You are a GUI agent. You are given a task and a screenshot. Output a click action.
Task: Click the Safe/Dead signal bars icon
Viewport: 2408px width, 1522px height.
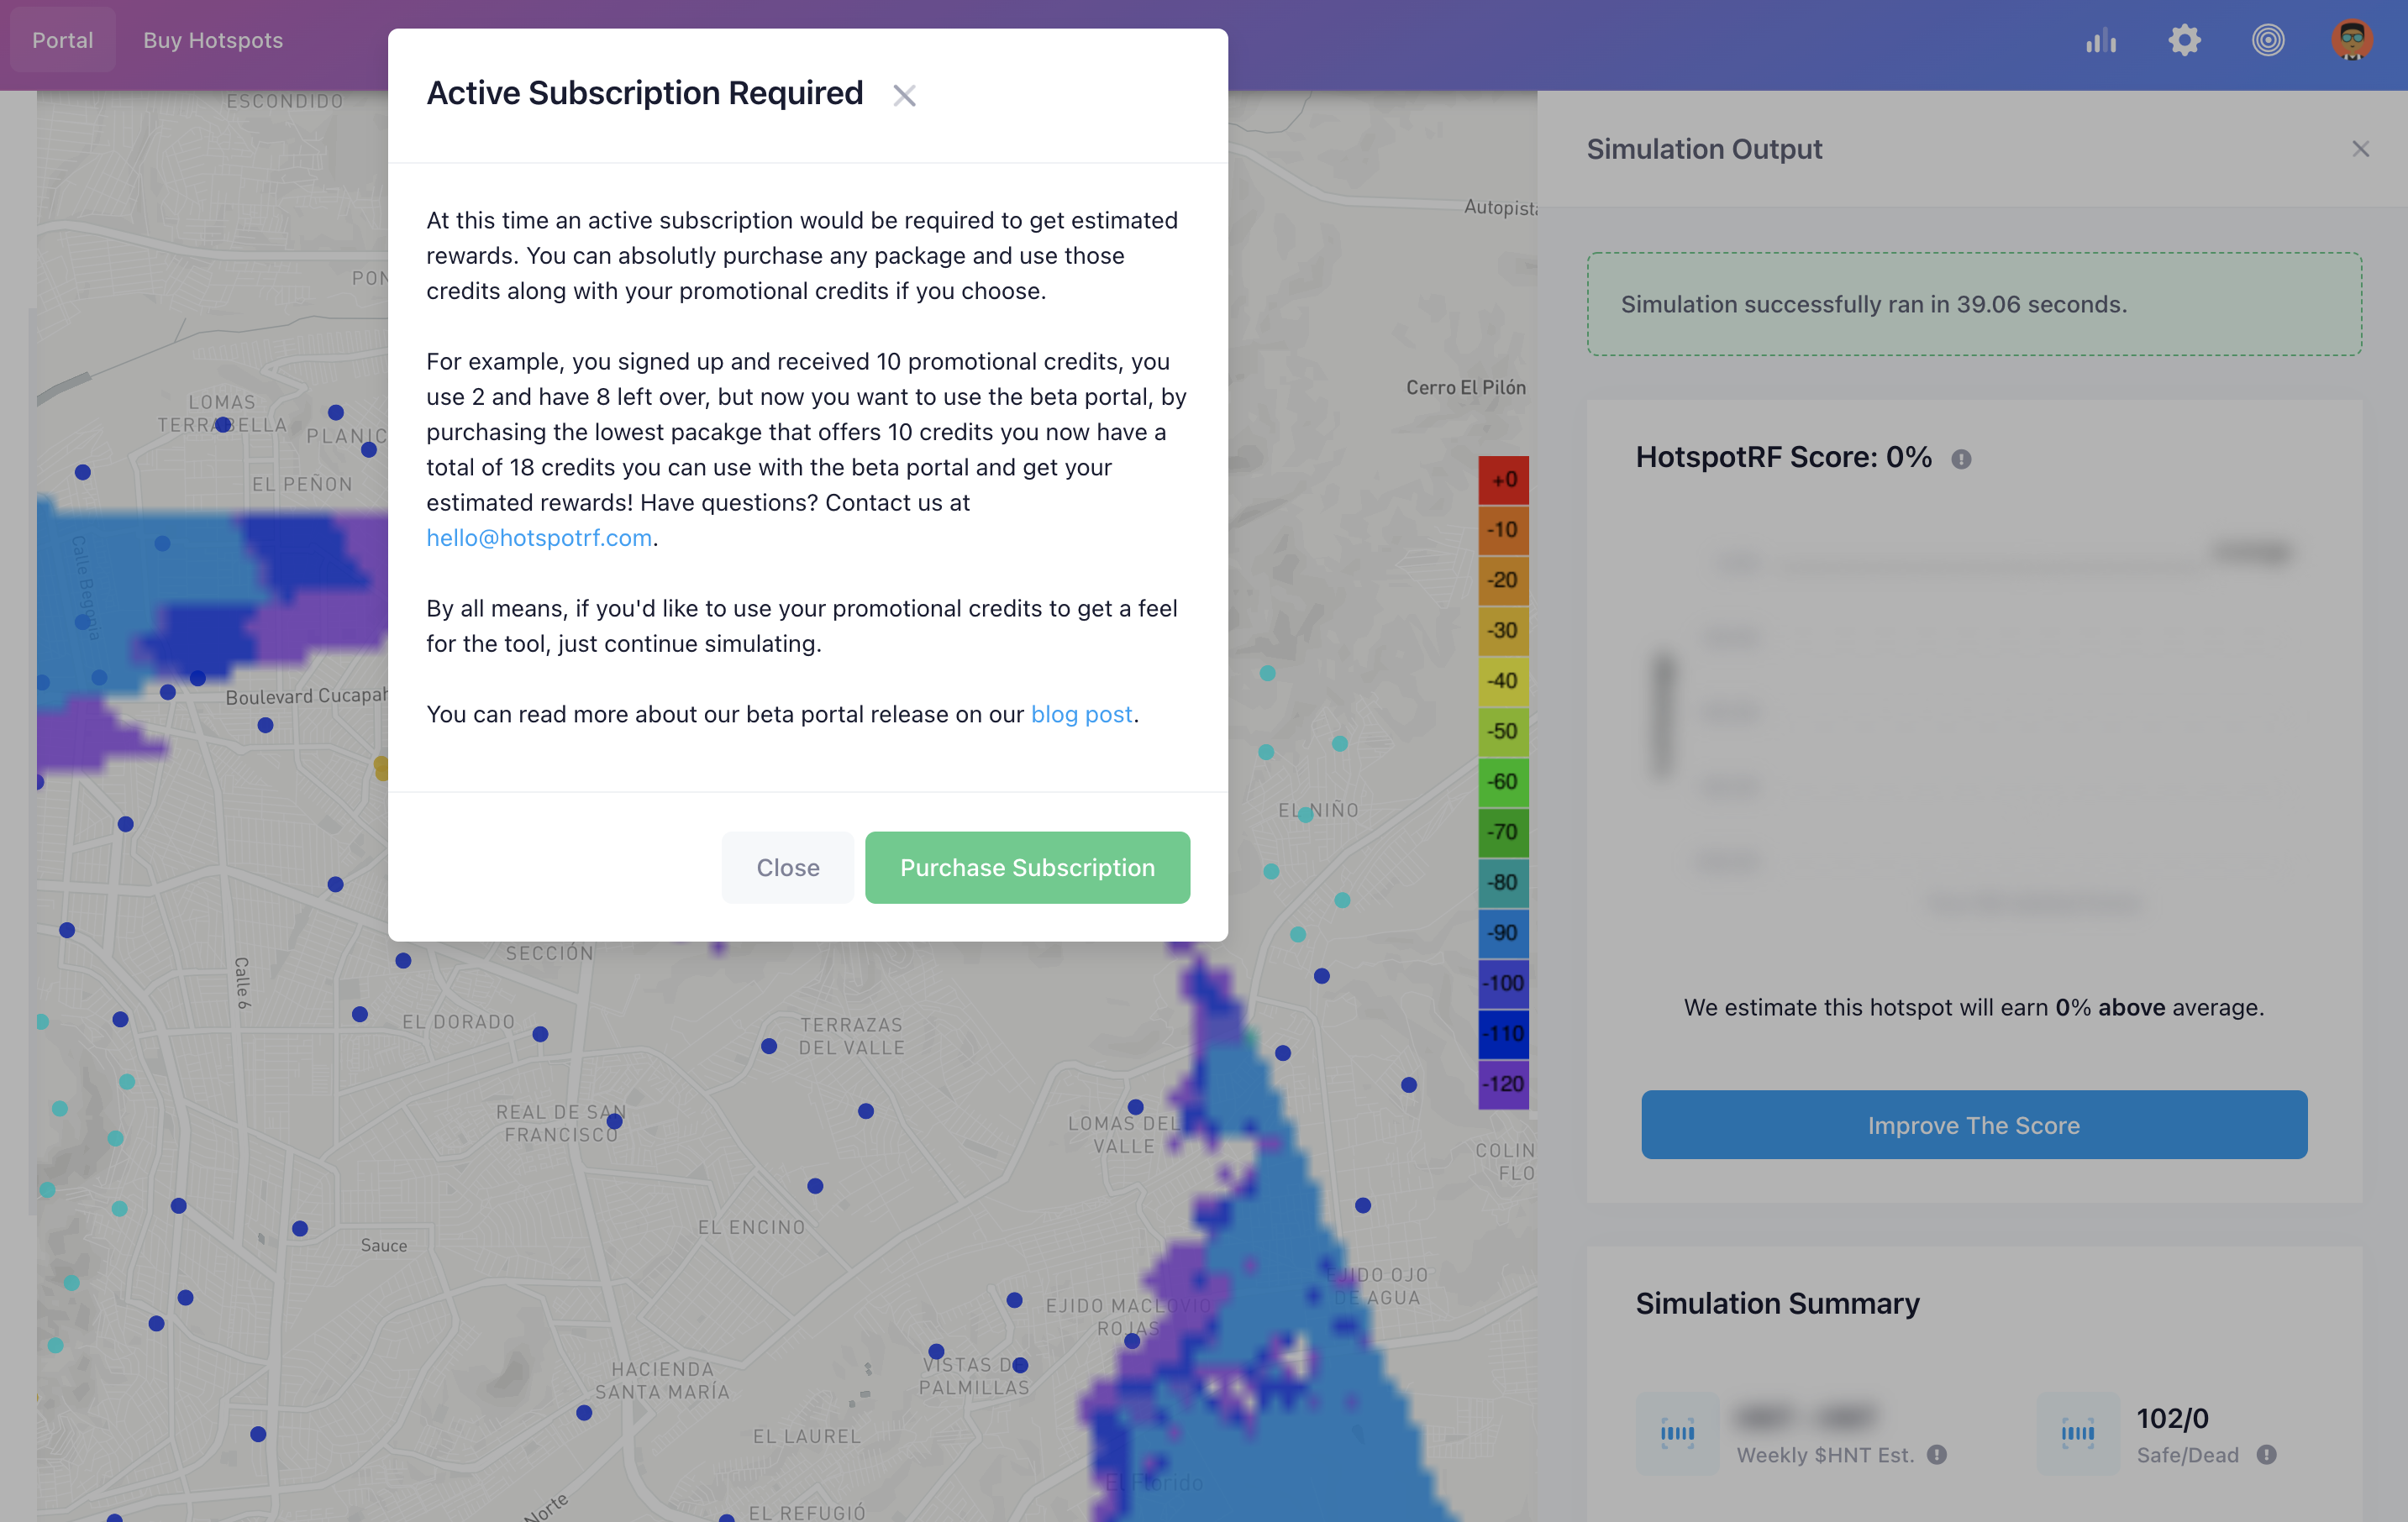click(x=2078, y=1433)
